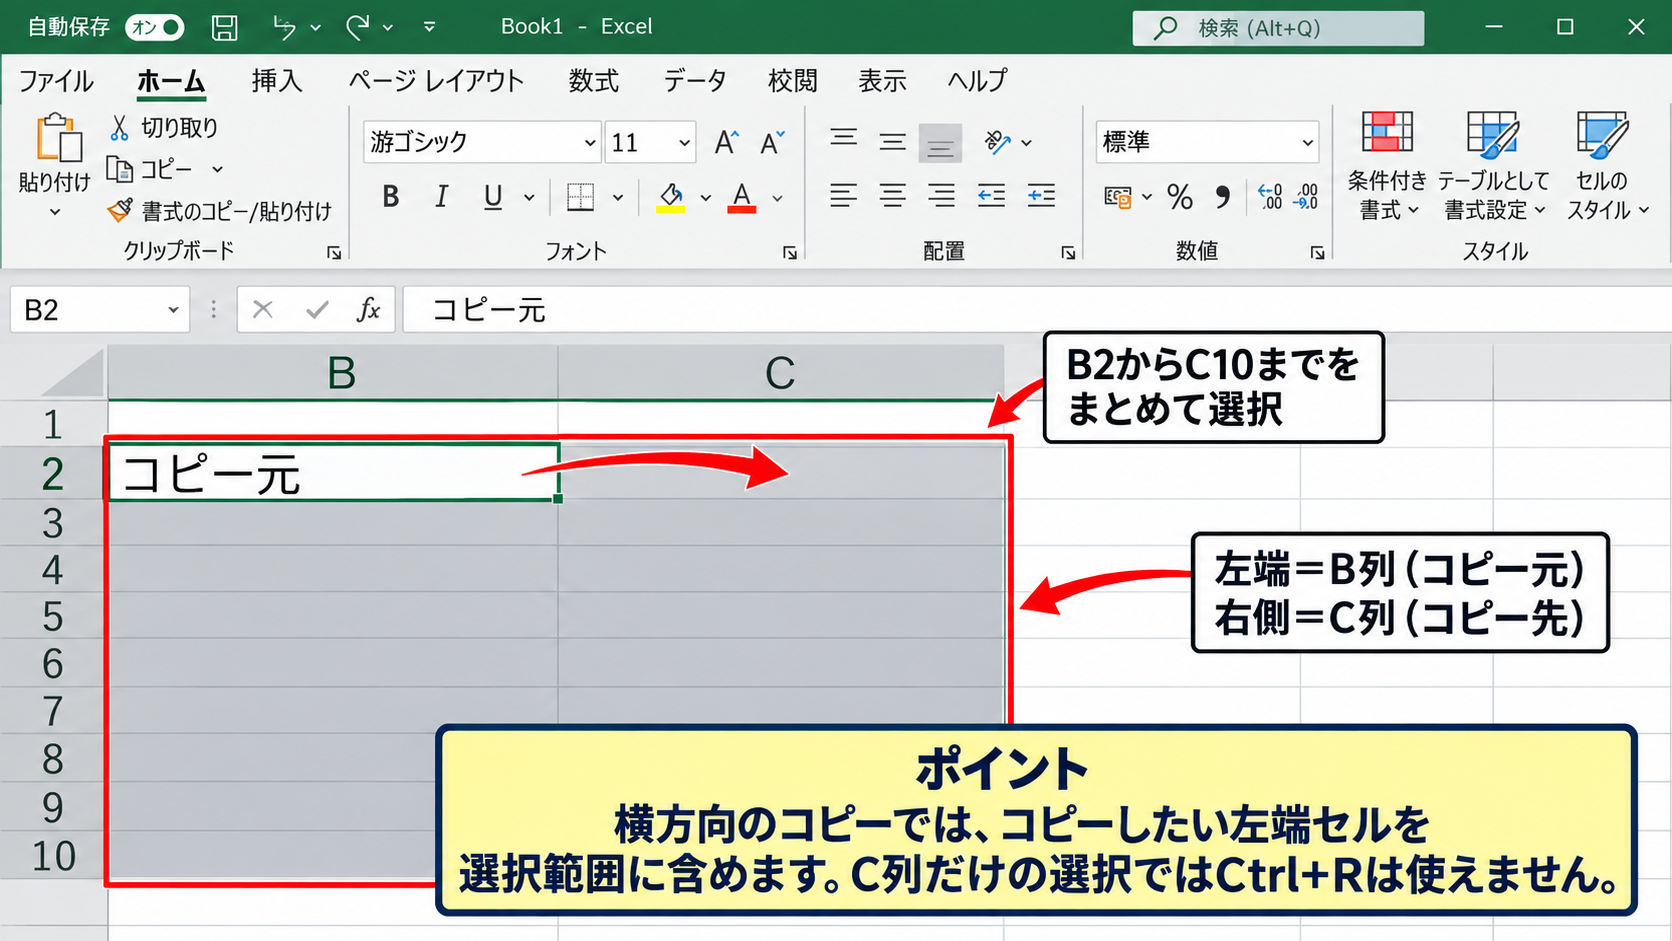Click the Redo arrow icon

click(357, 27)
